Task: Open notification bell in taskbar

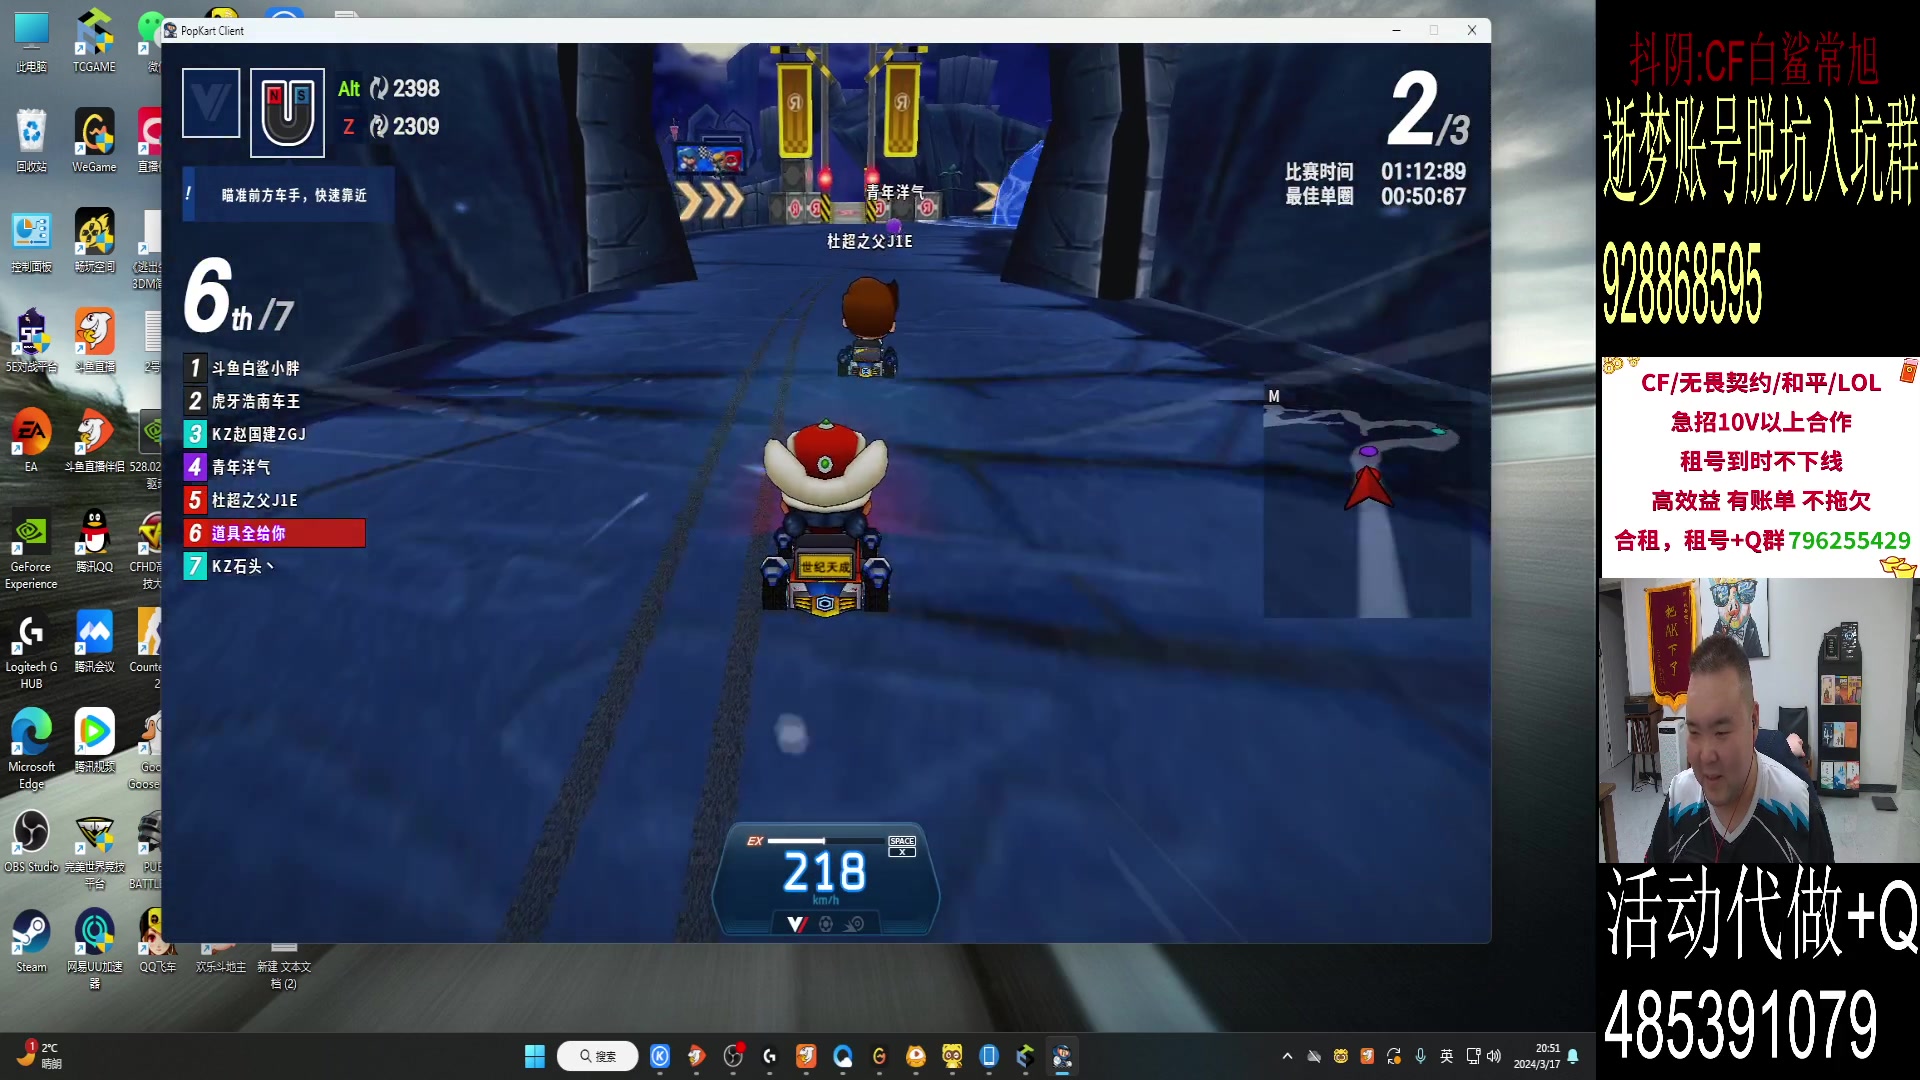Action: [1573, 1056]
